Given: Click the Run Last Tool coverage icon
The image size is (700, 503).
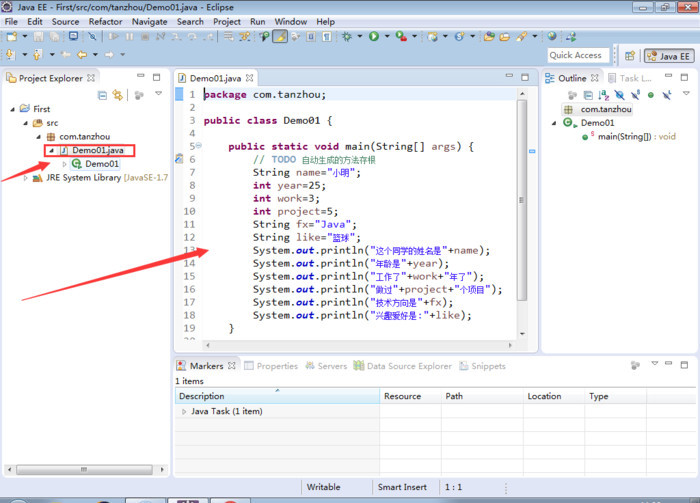Looking at the screenshot, I should click(x=401, y=37).
